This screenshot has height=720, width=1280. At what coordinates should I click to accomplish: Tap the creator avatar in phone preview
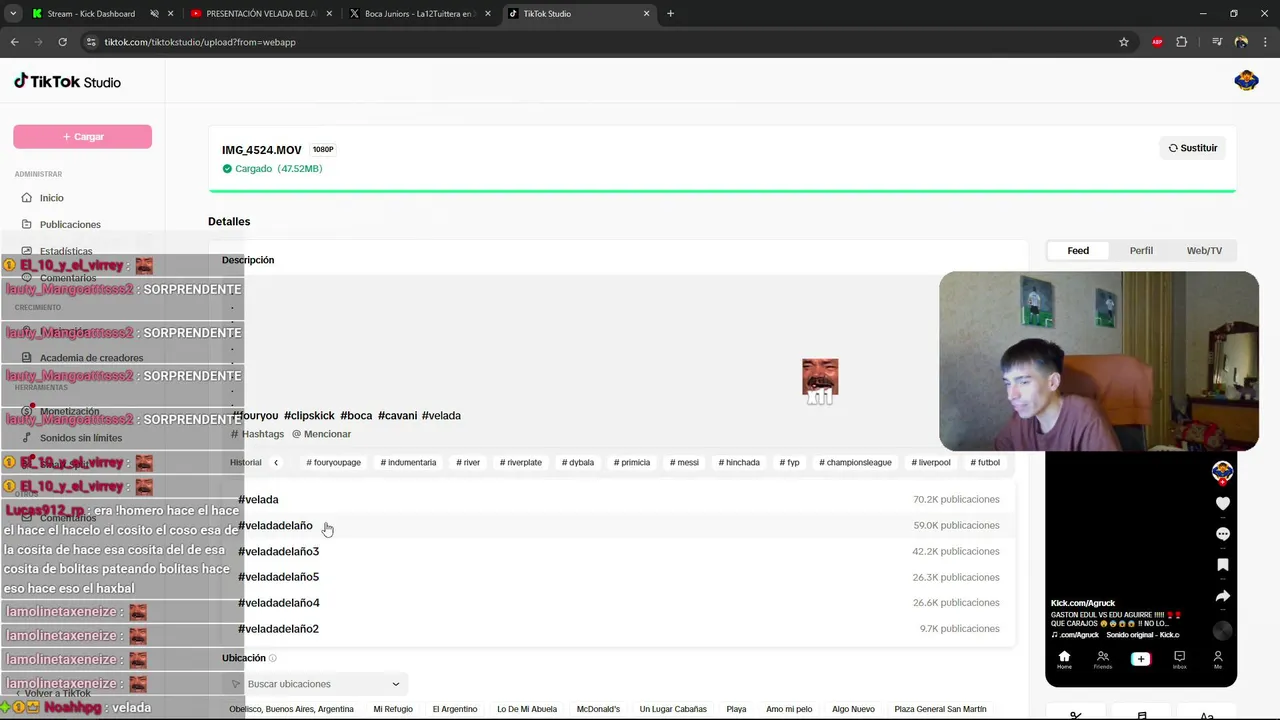point(1222,471)
